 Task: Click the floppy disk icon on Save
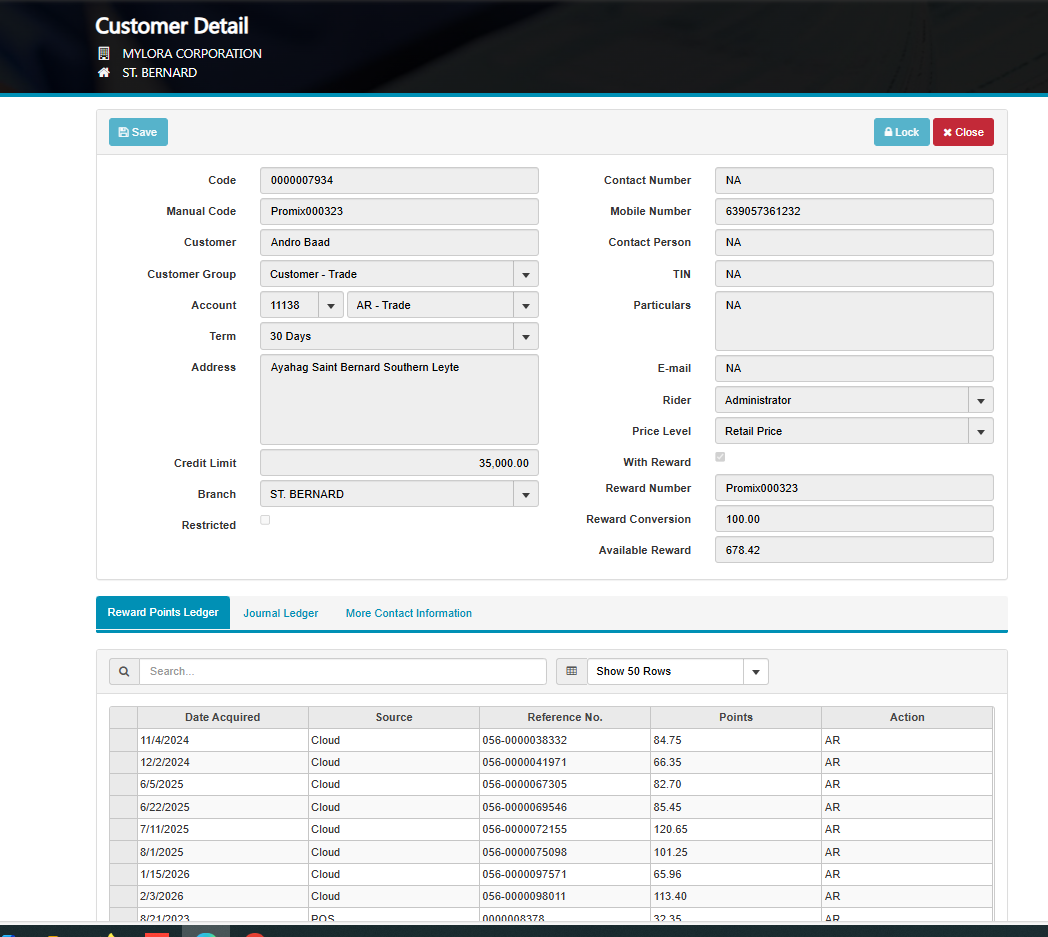(x=123, y=132)
